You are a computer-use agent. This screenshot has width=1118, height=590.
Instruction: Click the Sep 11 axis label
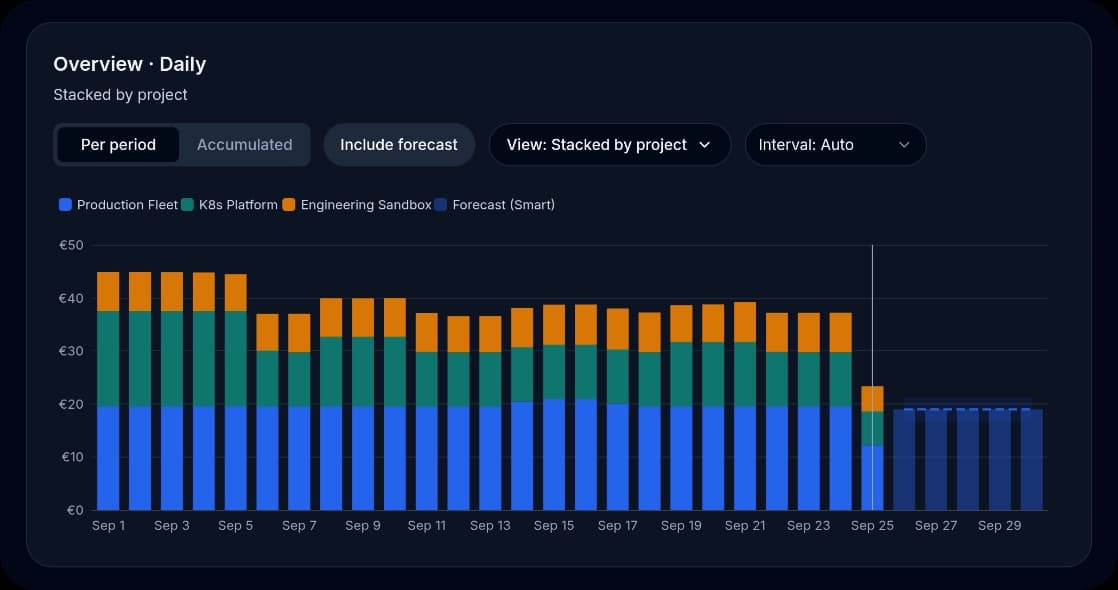426,526
